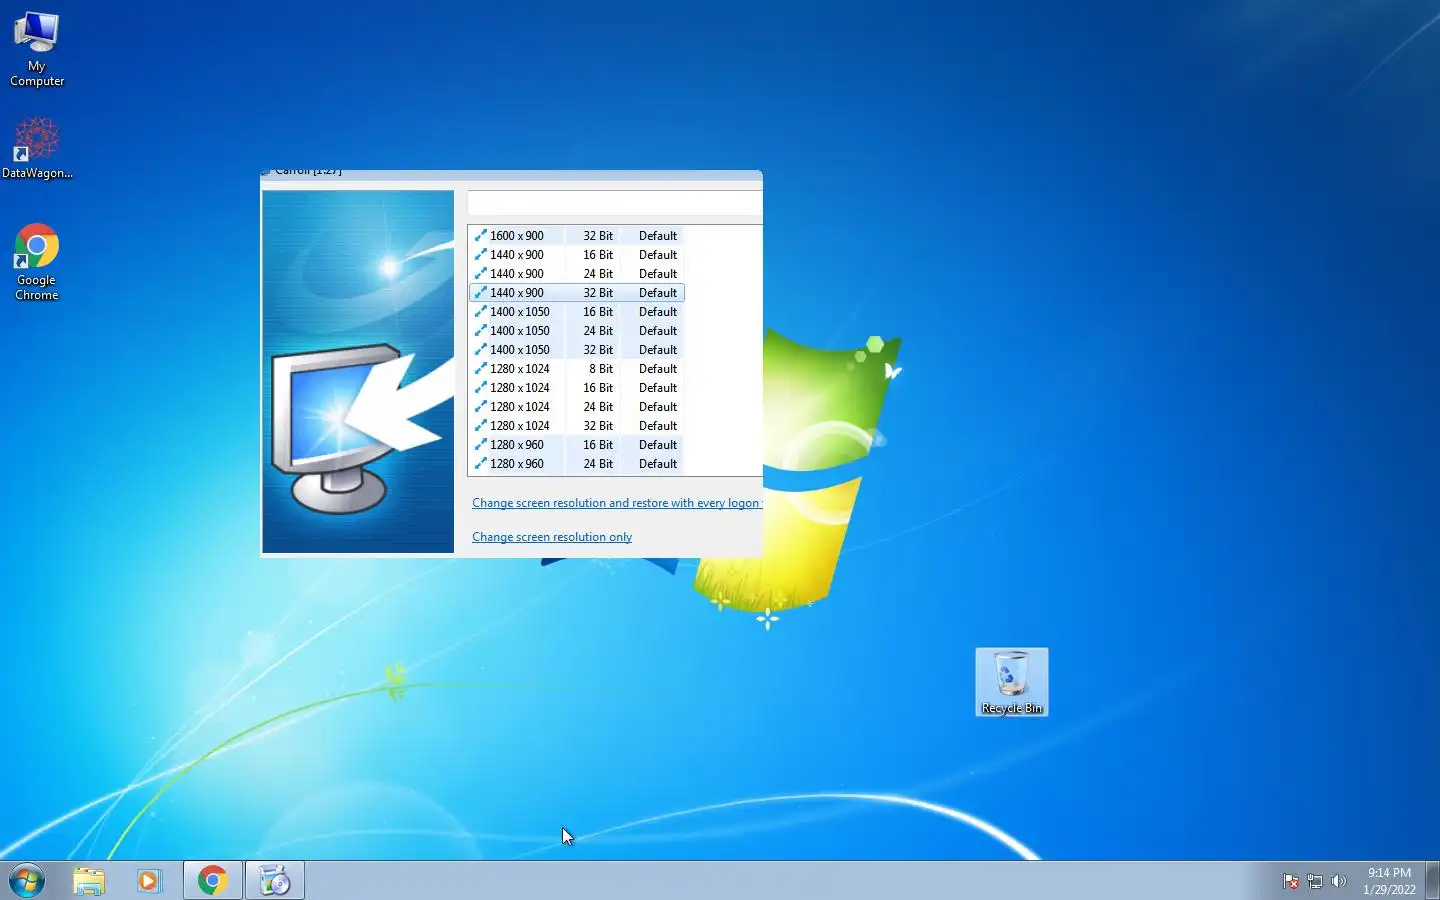Choose the 1400 x 1050 32 Bit resolution
This screenshot has width=1440, height=900.
coord(577,350)
